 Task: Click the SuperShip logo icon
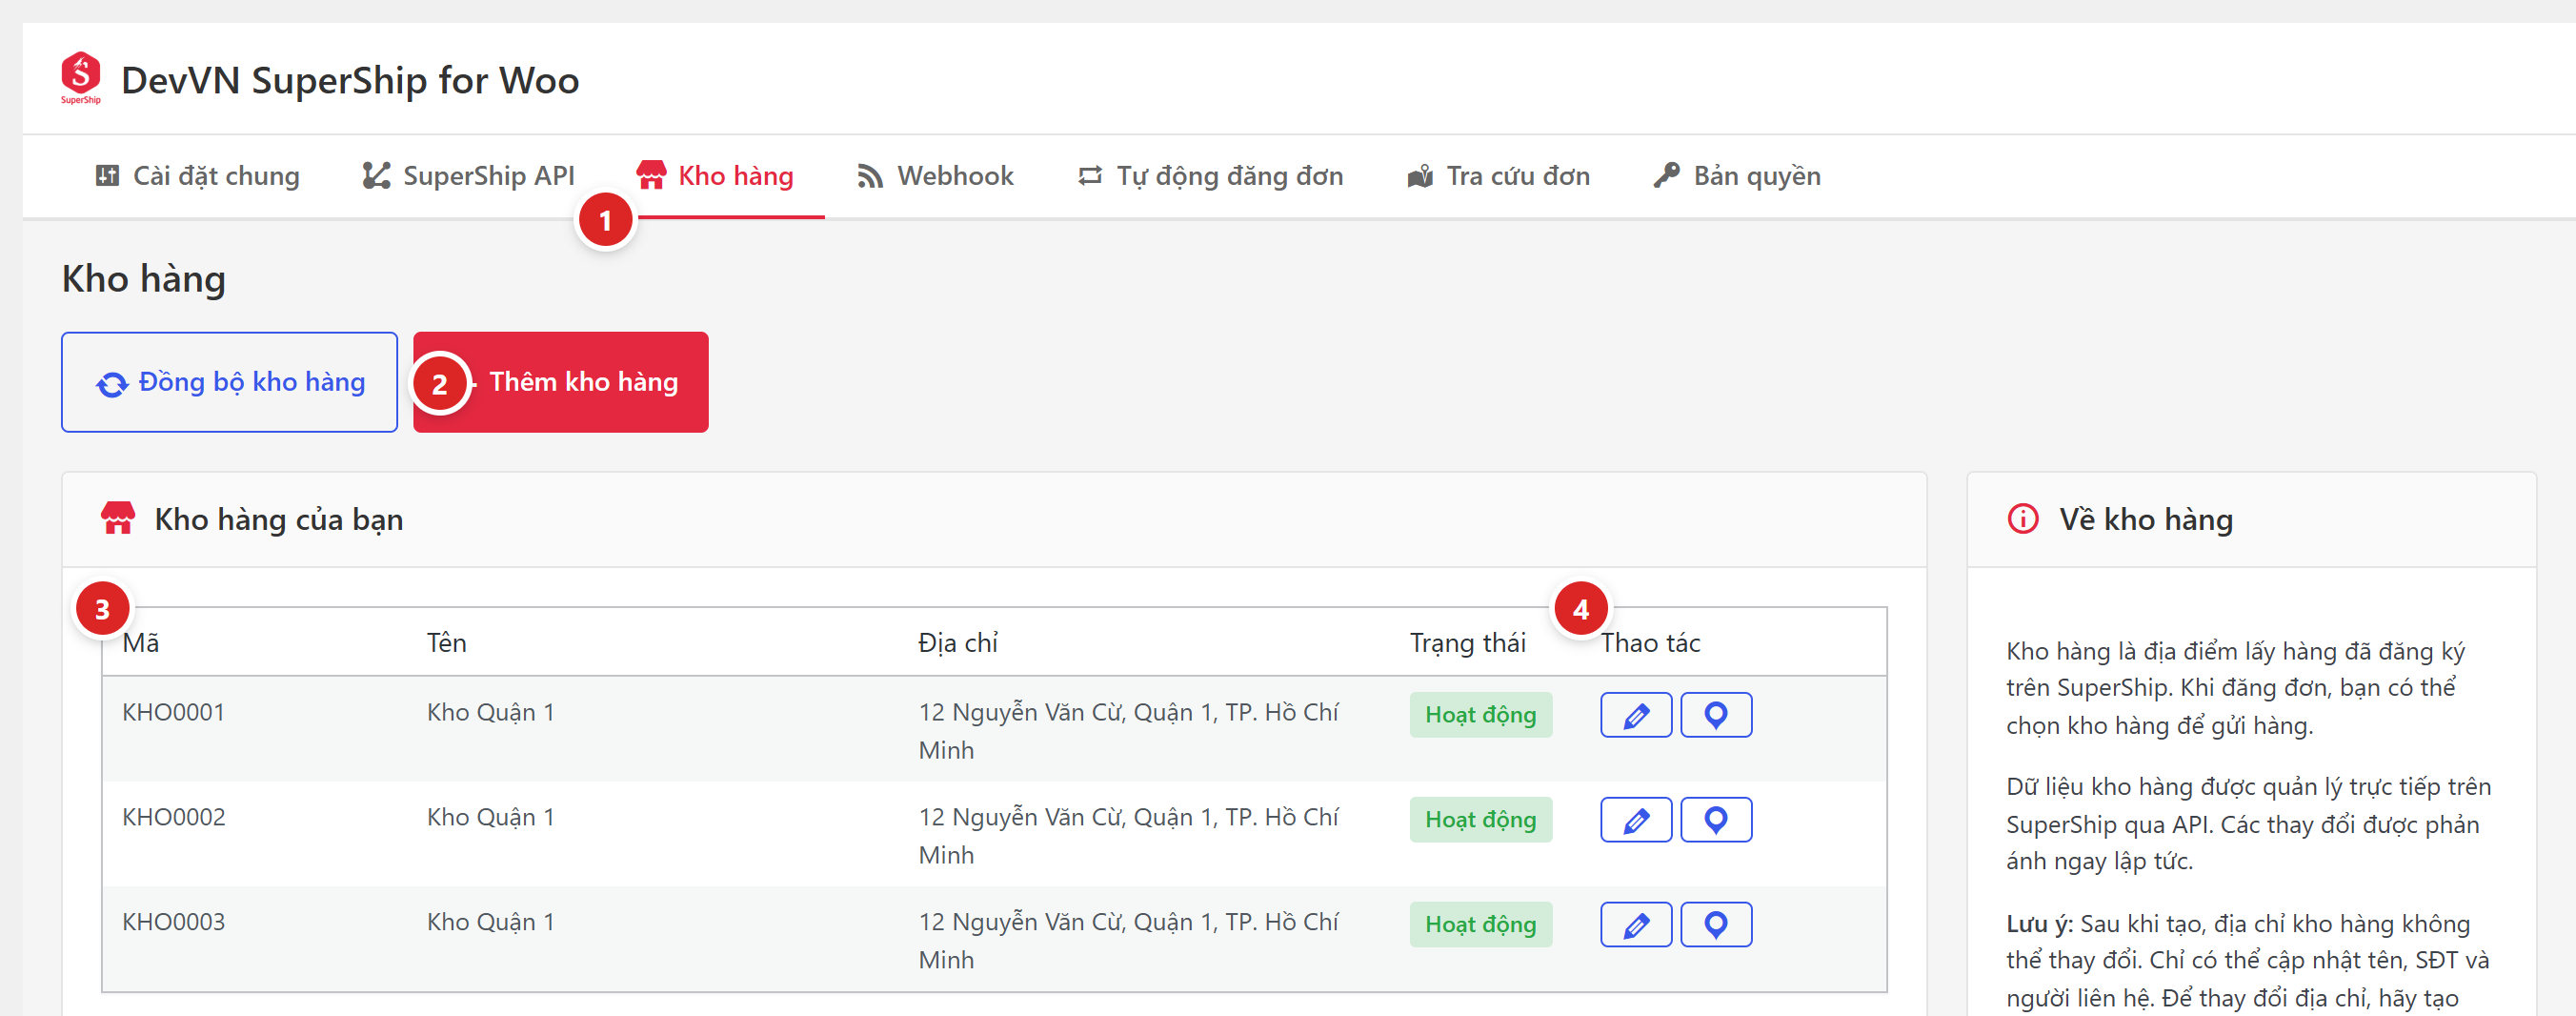click(81, 78)
